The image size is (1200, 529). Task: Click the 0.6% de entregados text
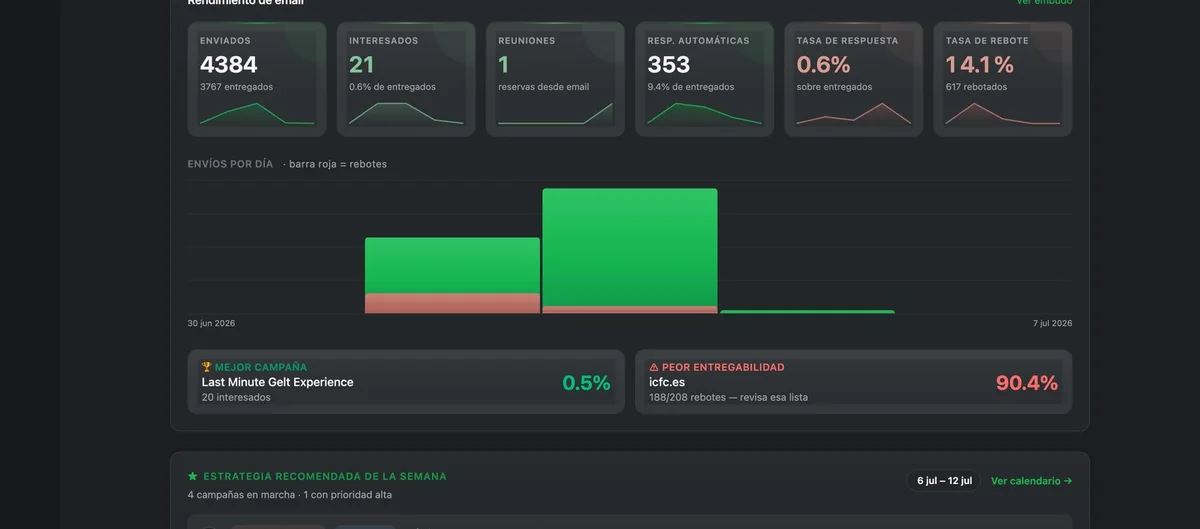click(392, 87)
